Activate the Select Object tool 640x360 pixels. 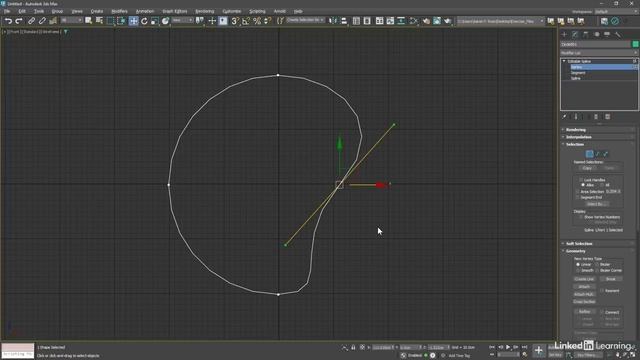pyautogui.click(x=89, y=21)
